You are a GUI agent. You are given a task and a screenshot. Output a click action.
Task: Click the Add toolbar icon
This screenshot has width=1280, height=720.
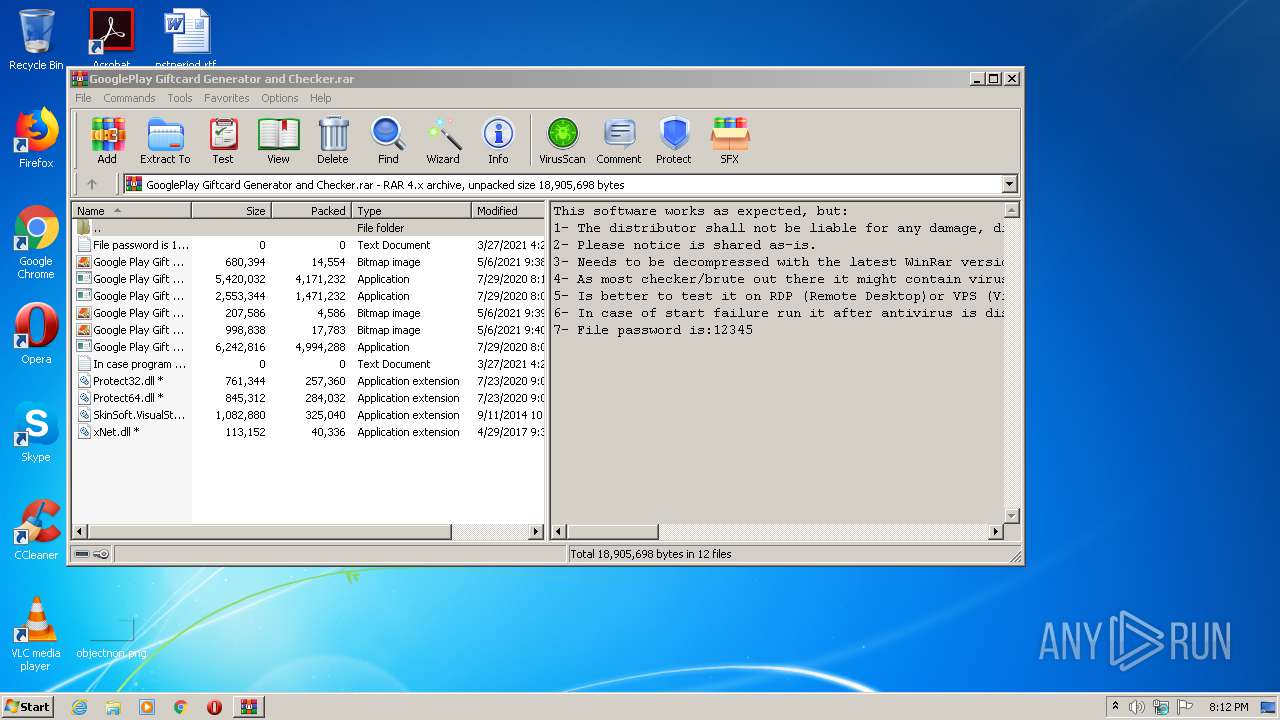coord(107,140)
